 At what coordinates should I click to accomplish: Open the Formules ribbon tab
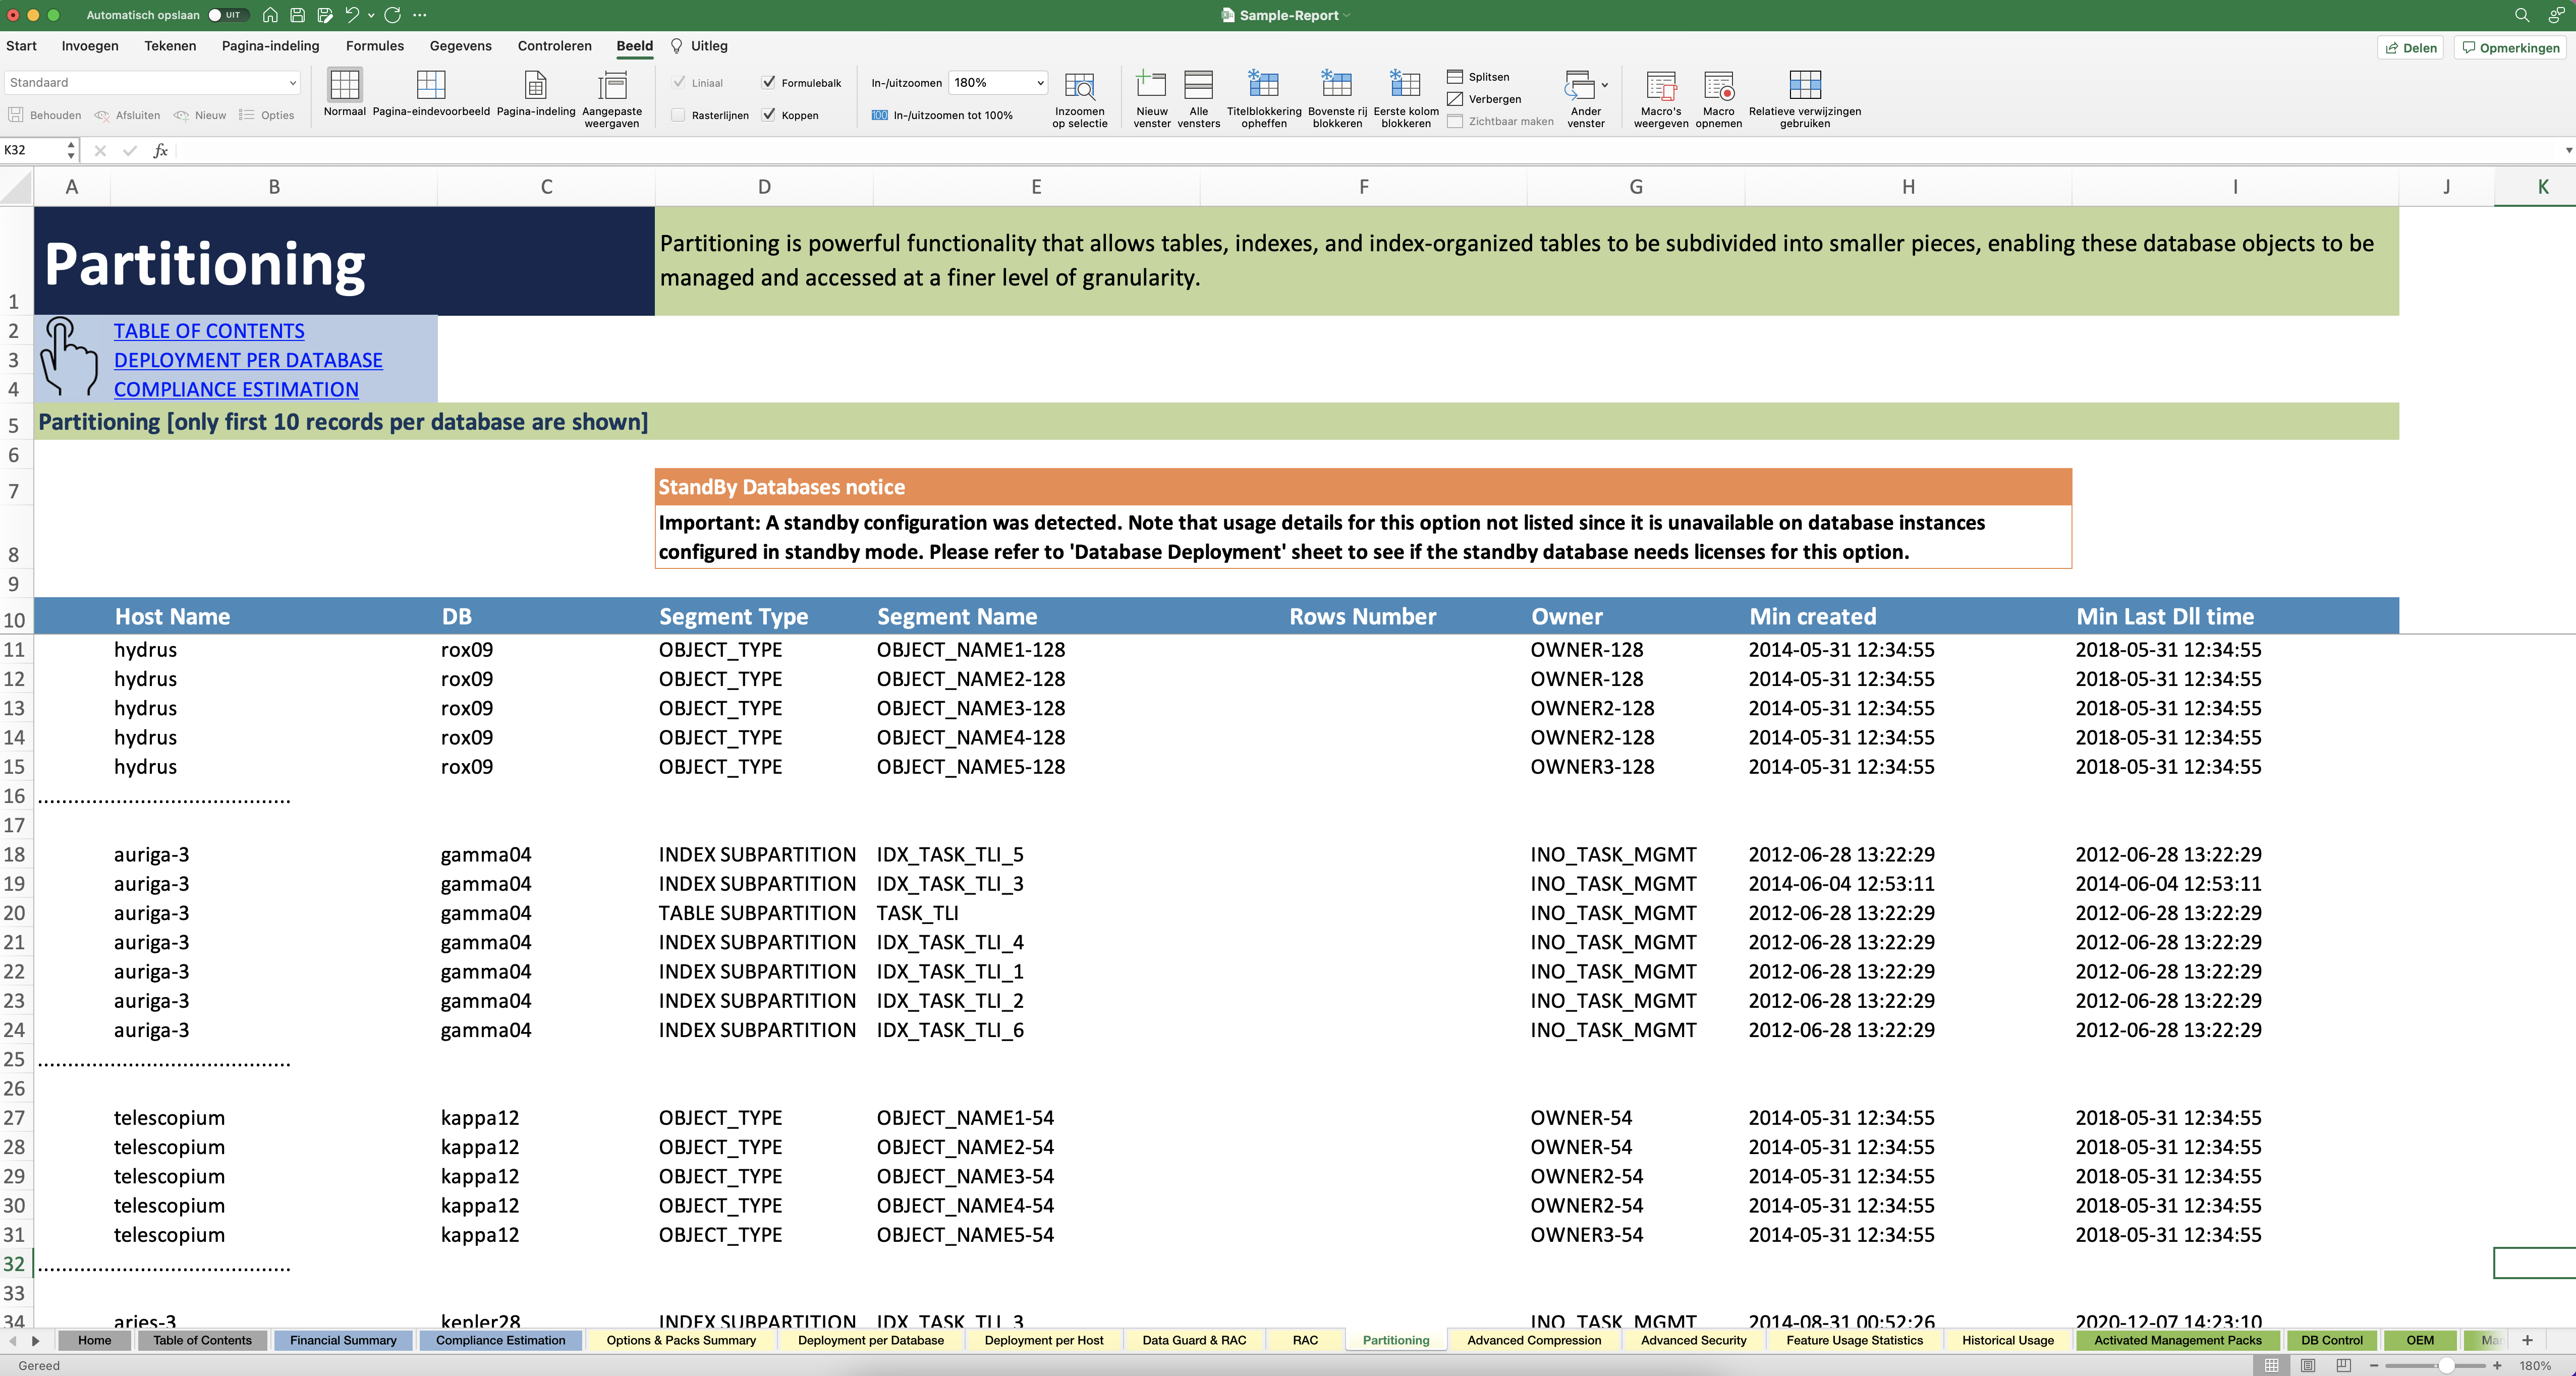(374, 46)
